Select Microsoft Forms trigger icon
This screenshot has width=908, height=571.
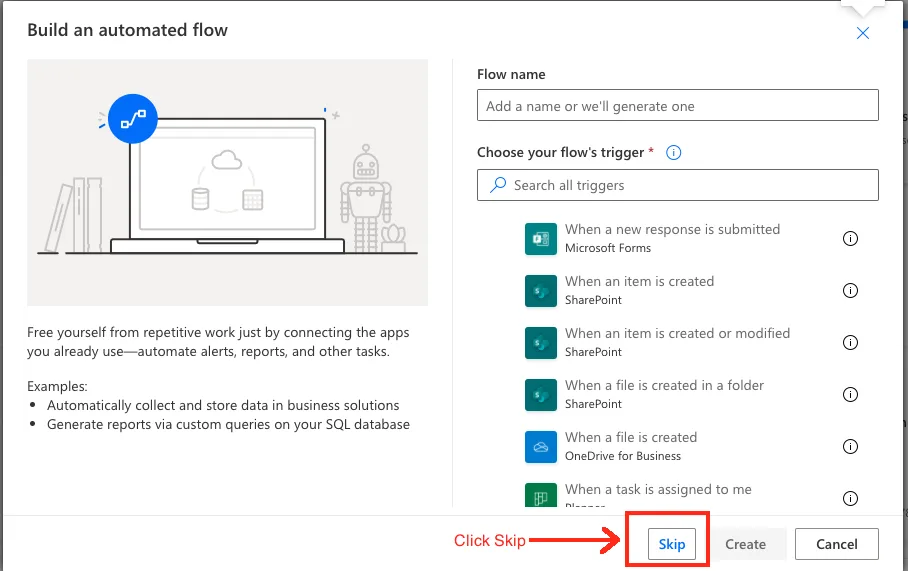pyautogui.click(x=541, y=239)
